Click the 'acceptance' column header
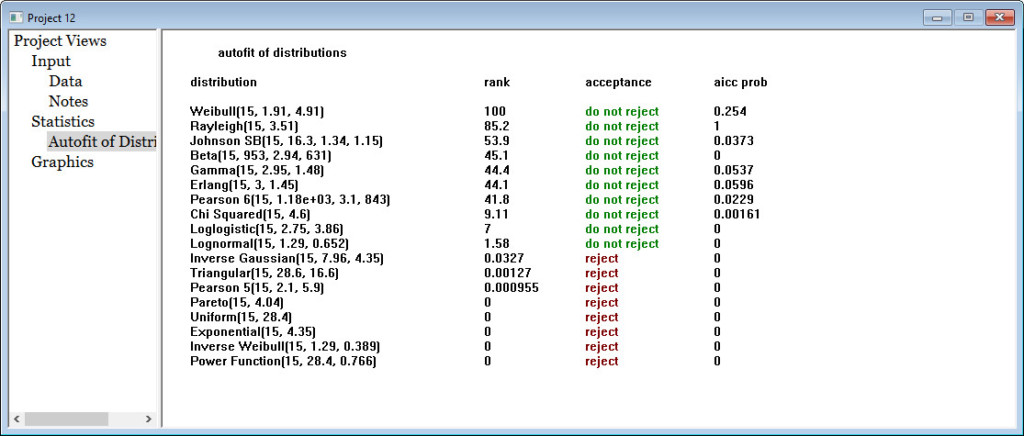Screen dimensions: 1024x436 618,82
